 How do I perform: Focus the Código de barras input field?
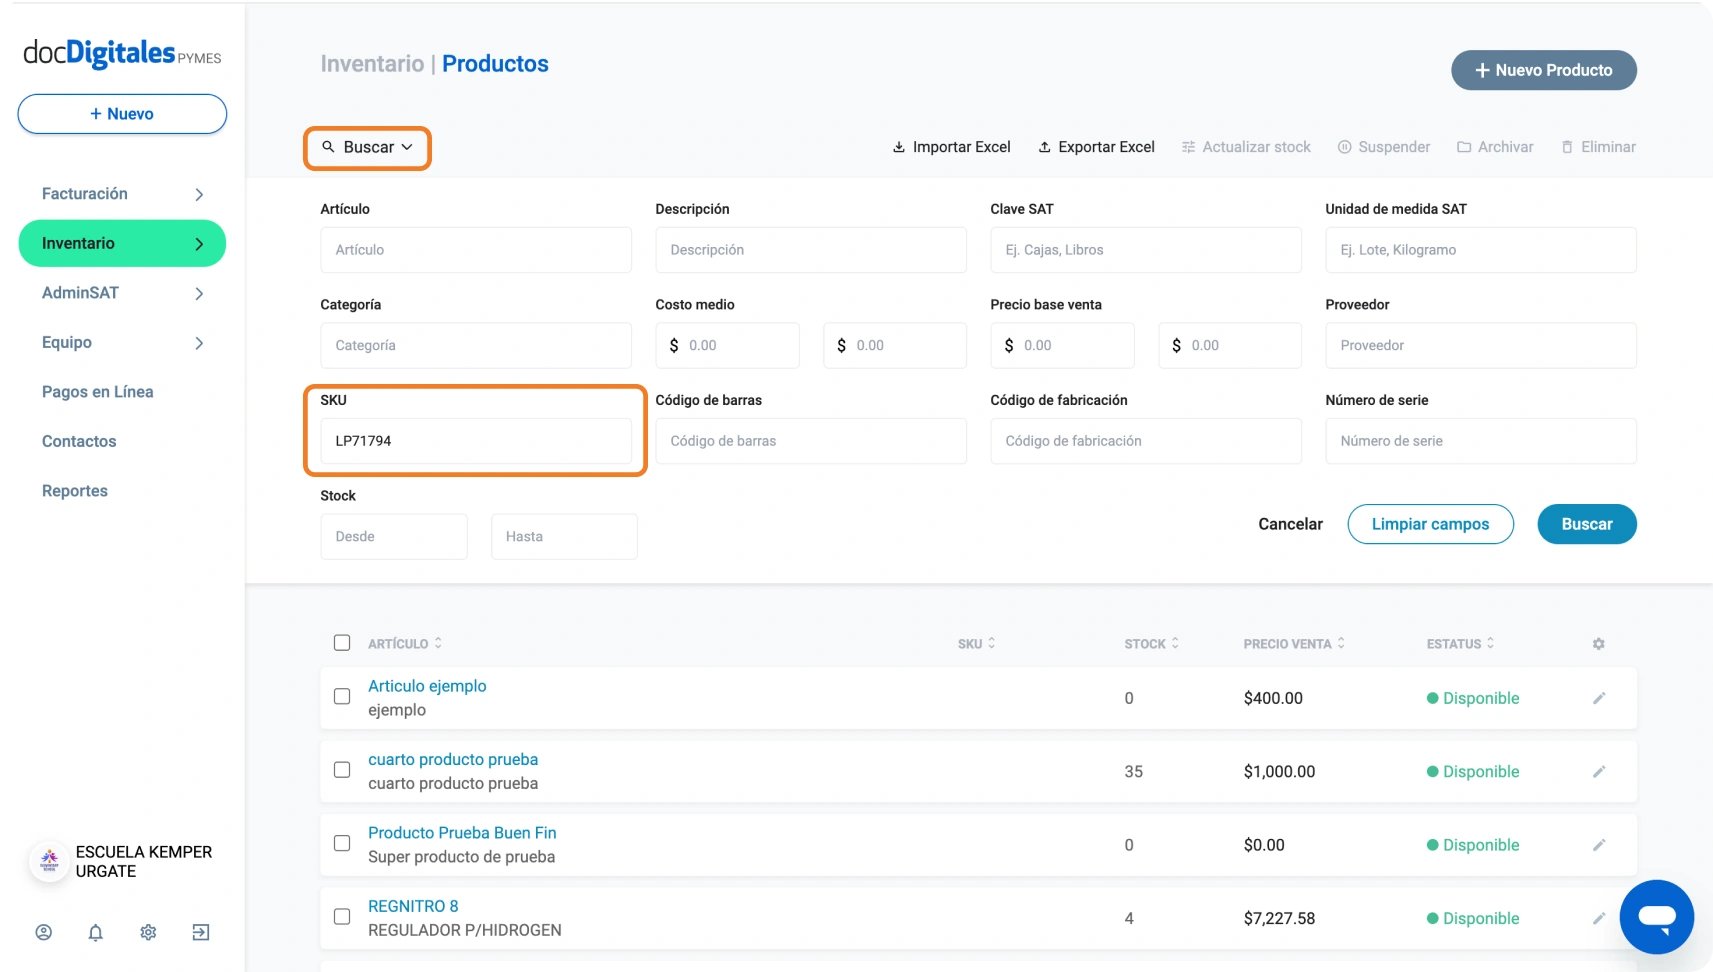click(810, 441)
